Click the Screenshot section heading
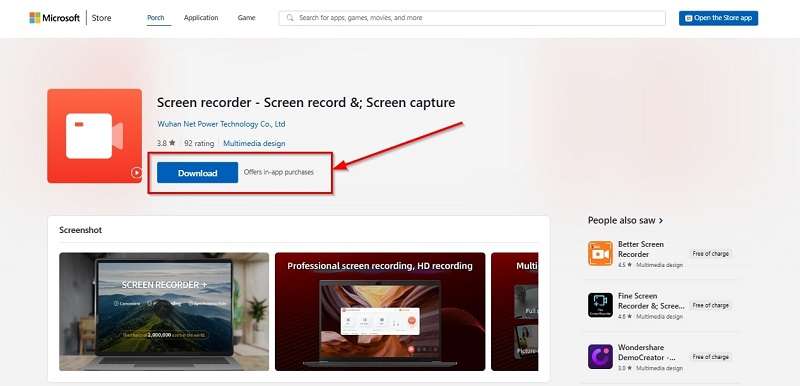 (x=81, y=230)
